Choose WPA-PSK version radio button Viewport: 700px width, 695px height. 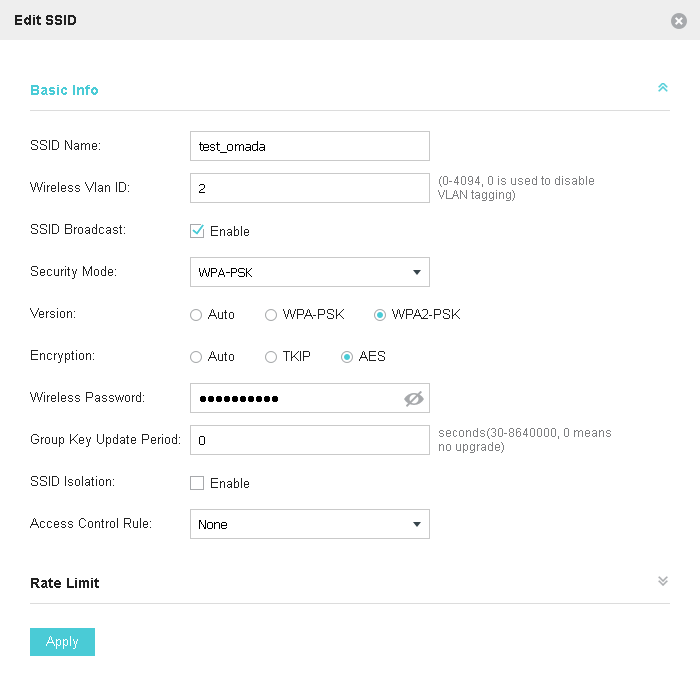coord(271,315)
